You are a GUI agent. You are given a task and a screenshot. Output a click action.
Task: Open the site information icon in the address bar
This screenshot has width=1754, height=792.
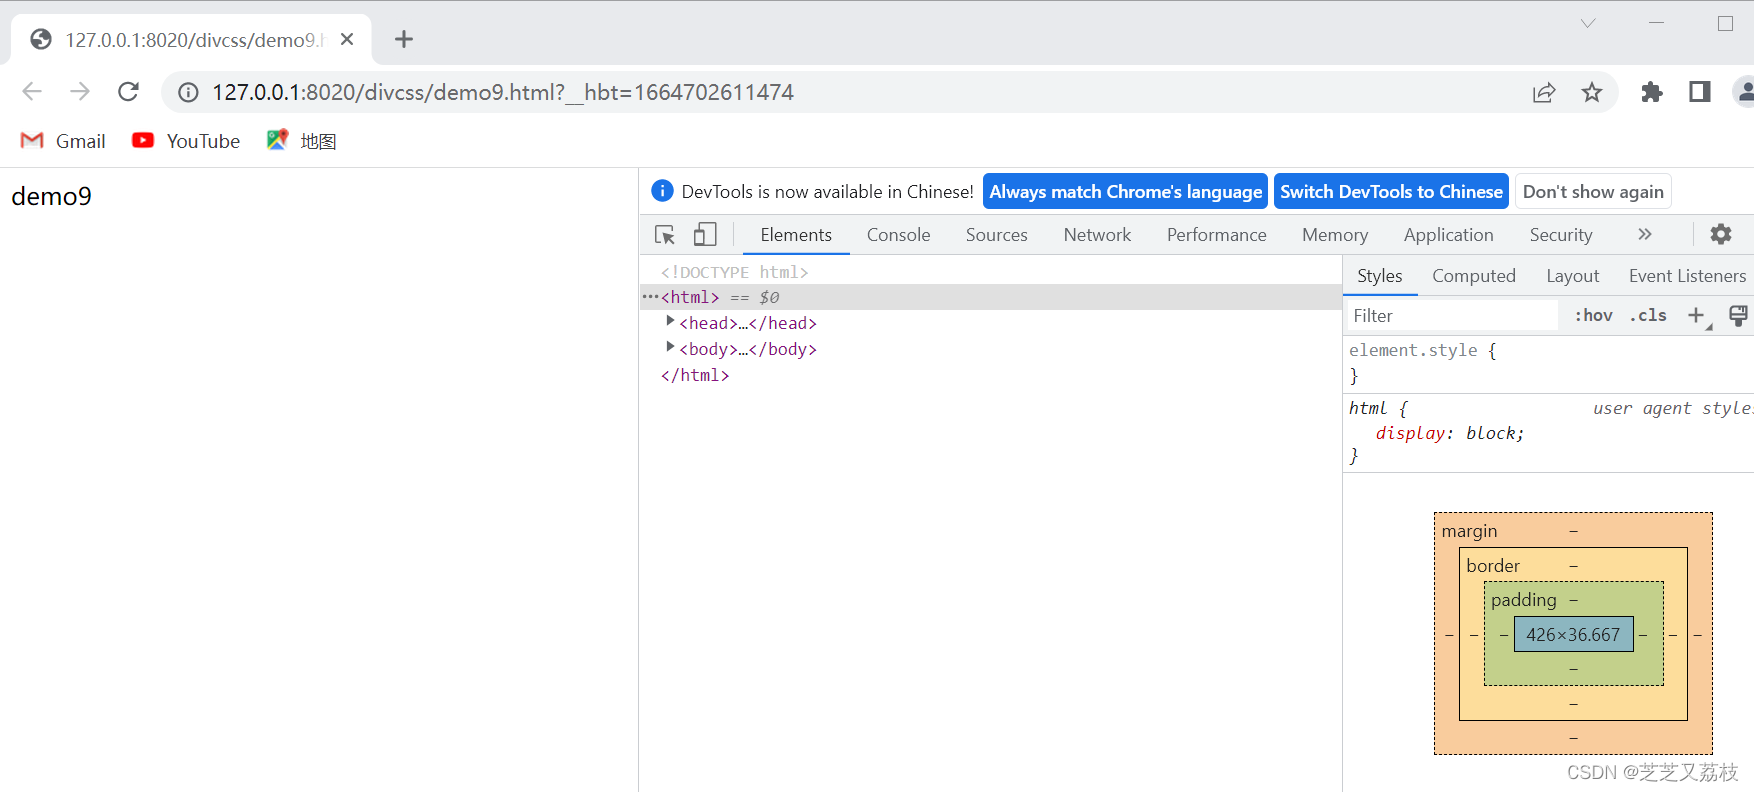188,92
